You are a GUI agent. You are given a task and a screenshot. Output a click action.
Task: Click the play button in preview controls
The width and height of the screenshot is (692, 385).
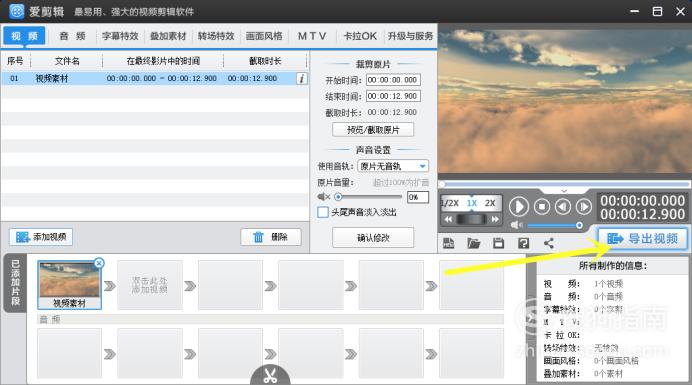click(519, 207)
